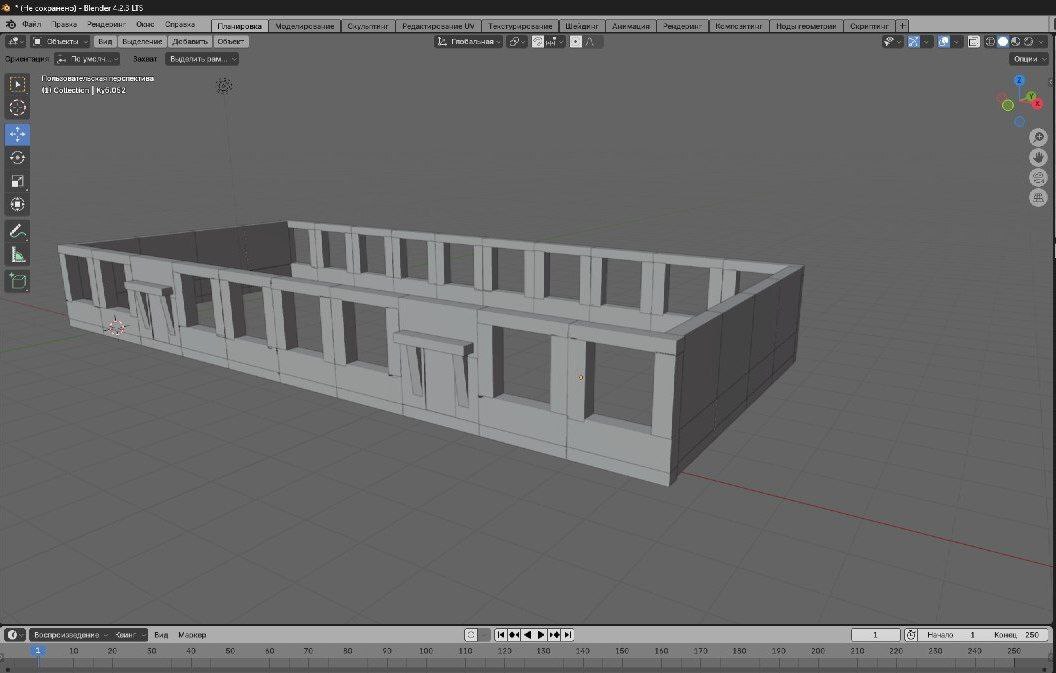Open the Файл menu
Viewport: 1056px width, 673px height.
click(x=32, y=24)
